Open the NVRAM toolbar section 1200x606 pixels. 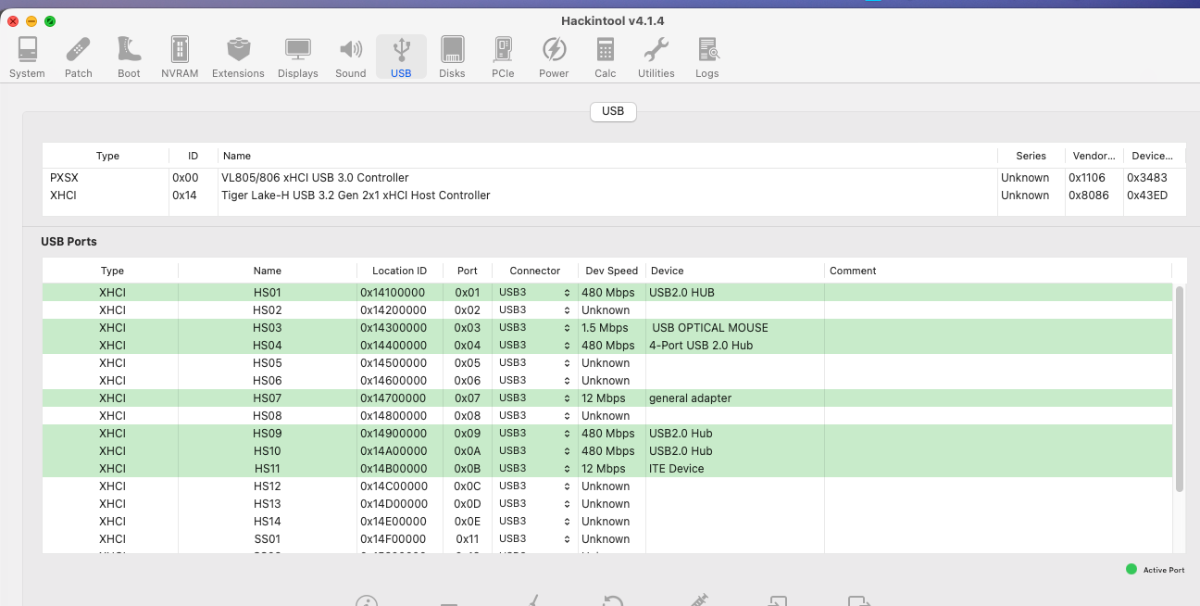(180, 58)
